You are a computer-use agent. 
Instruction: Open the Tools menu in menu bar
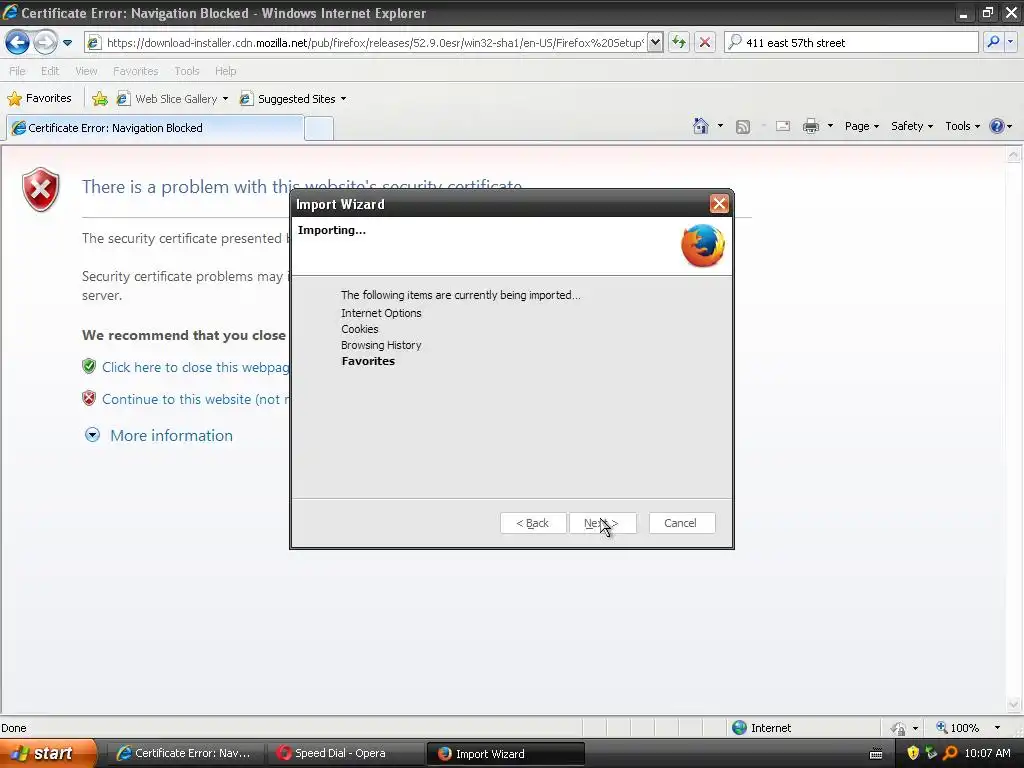[x=187, y=71]
